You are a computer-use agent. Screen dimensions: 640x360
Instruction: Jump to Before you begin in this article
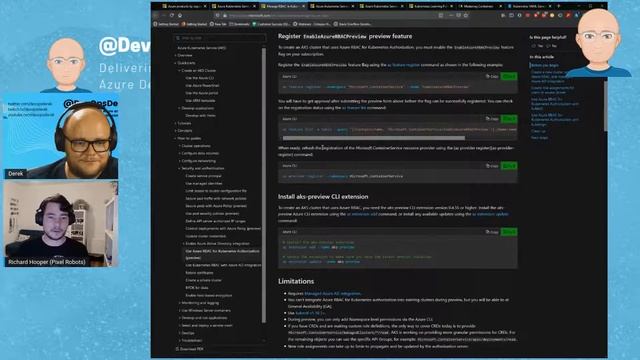coord(545,65)
